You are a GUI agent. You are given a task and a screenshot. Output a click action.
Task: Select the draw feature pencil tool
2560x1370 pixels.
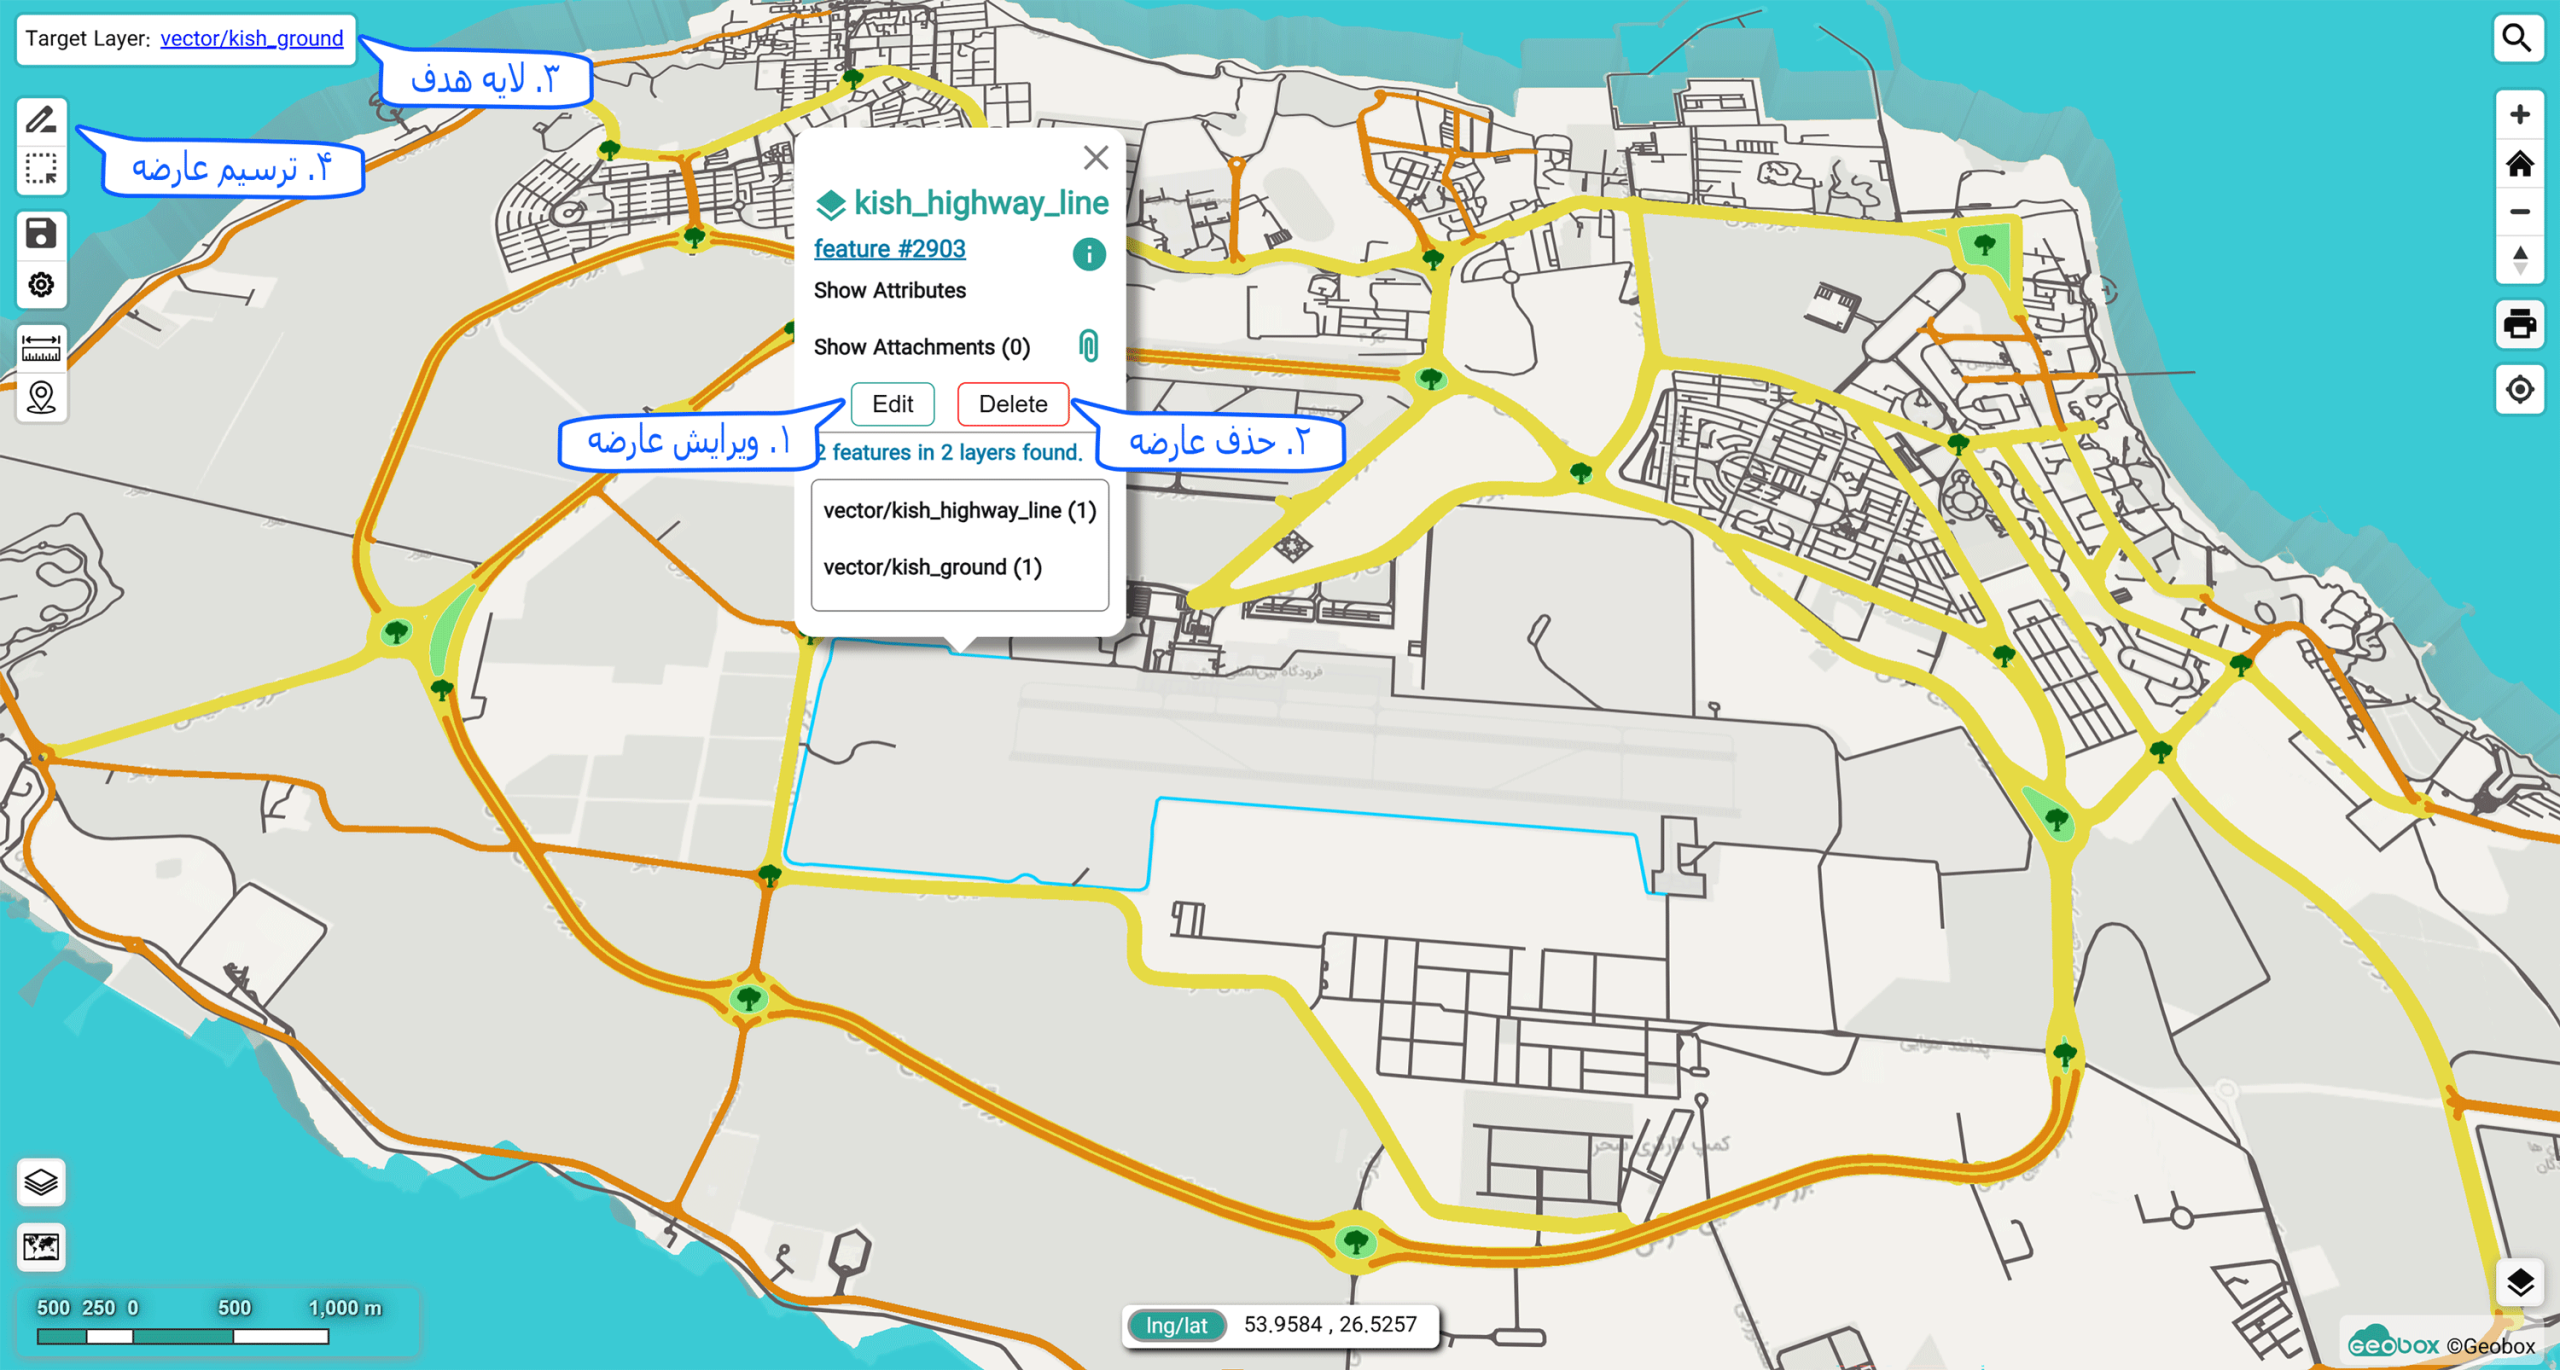click(41, 121)
